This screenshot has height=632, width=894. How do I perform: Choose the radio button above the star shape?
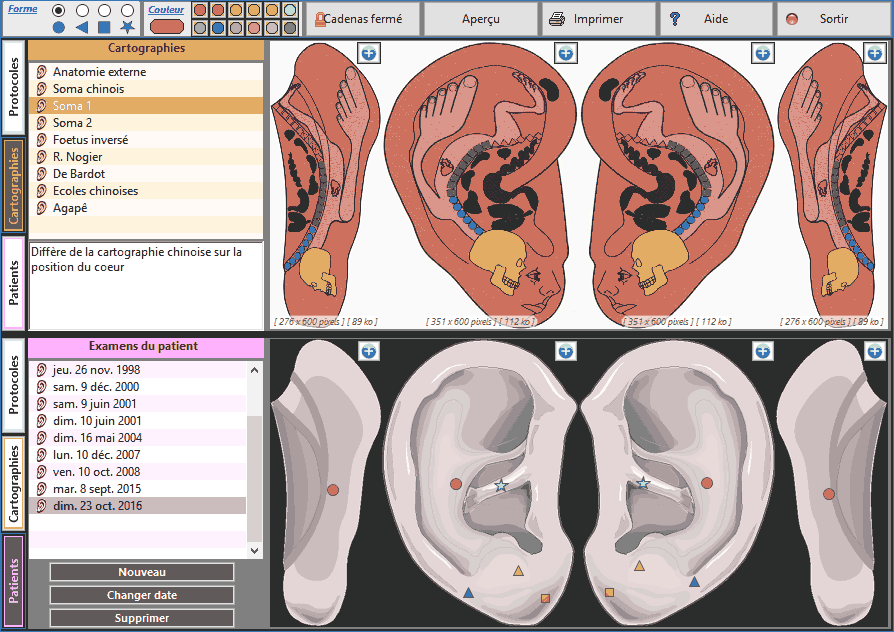127,10
